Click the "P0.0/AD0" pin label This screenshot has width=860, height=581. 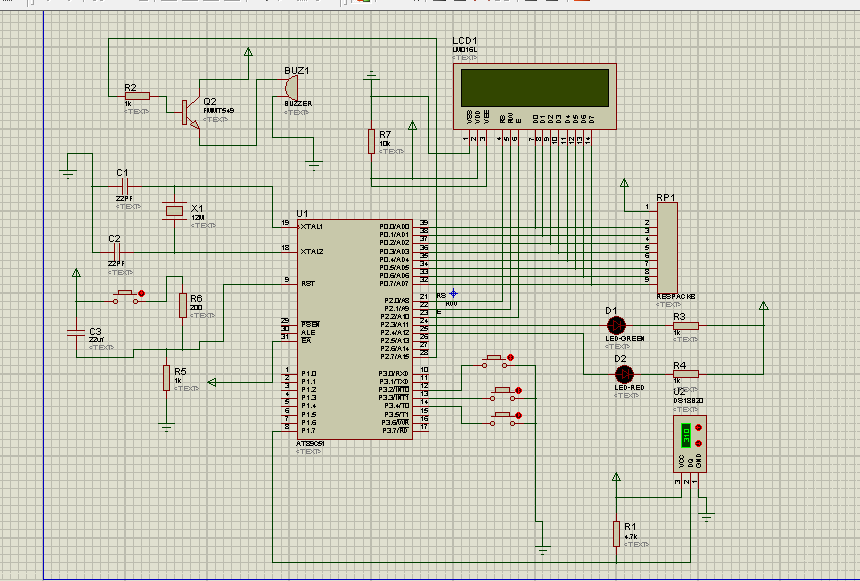coord(394,227)
